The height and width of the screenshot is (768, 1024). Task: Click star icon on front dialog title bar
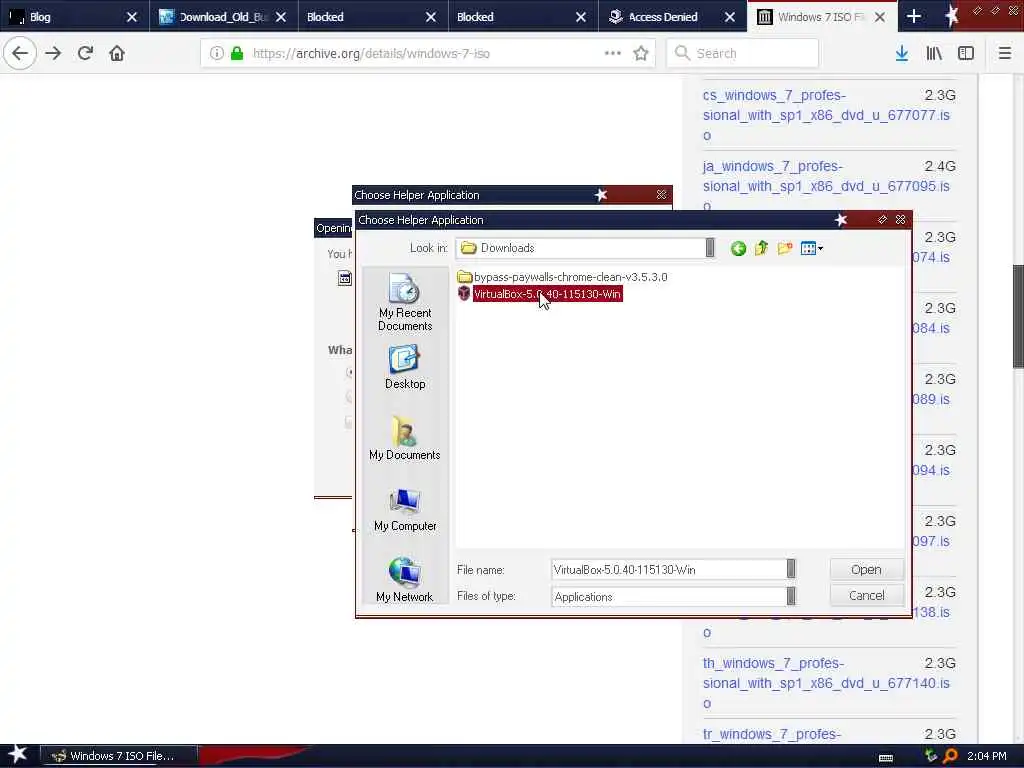coord(840,220)
